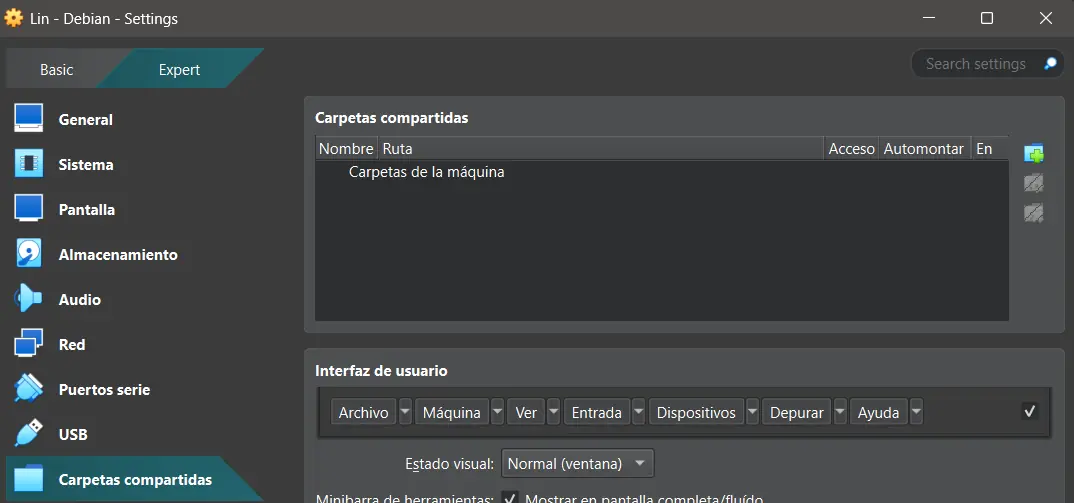This screenshot has width=1074, height=503.
Task: Click the Depurar menu button
Action: click(x=797, y=413)
